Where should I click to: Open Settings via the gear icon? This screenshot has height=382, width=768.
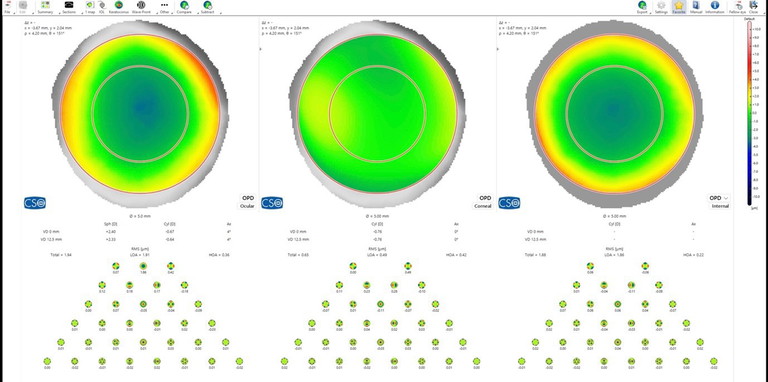coord(661,6)
